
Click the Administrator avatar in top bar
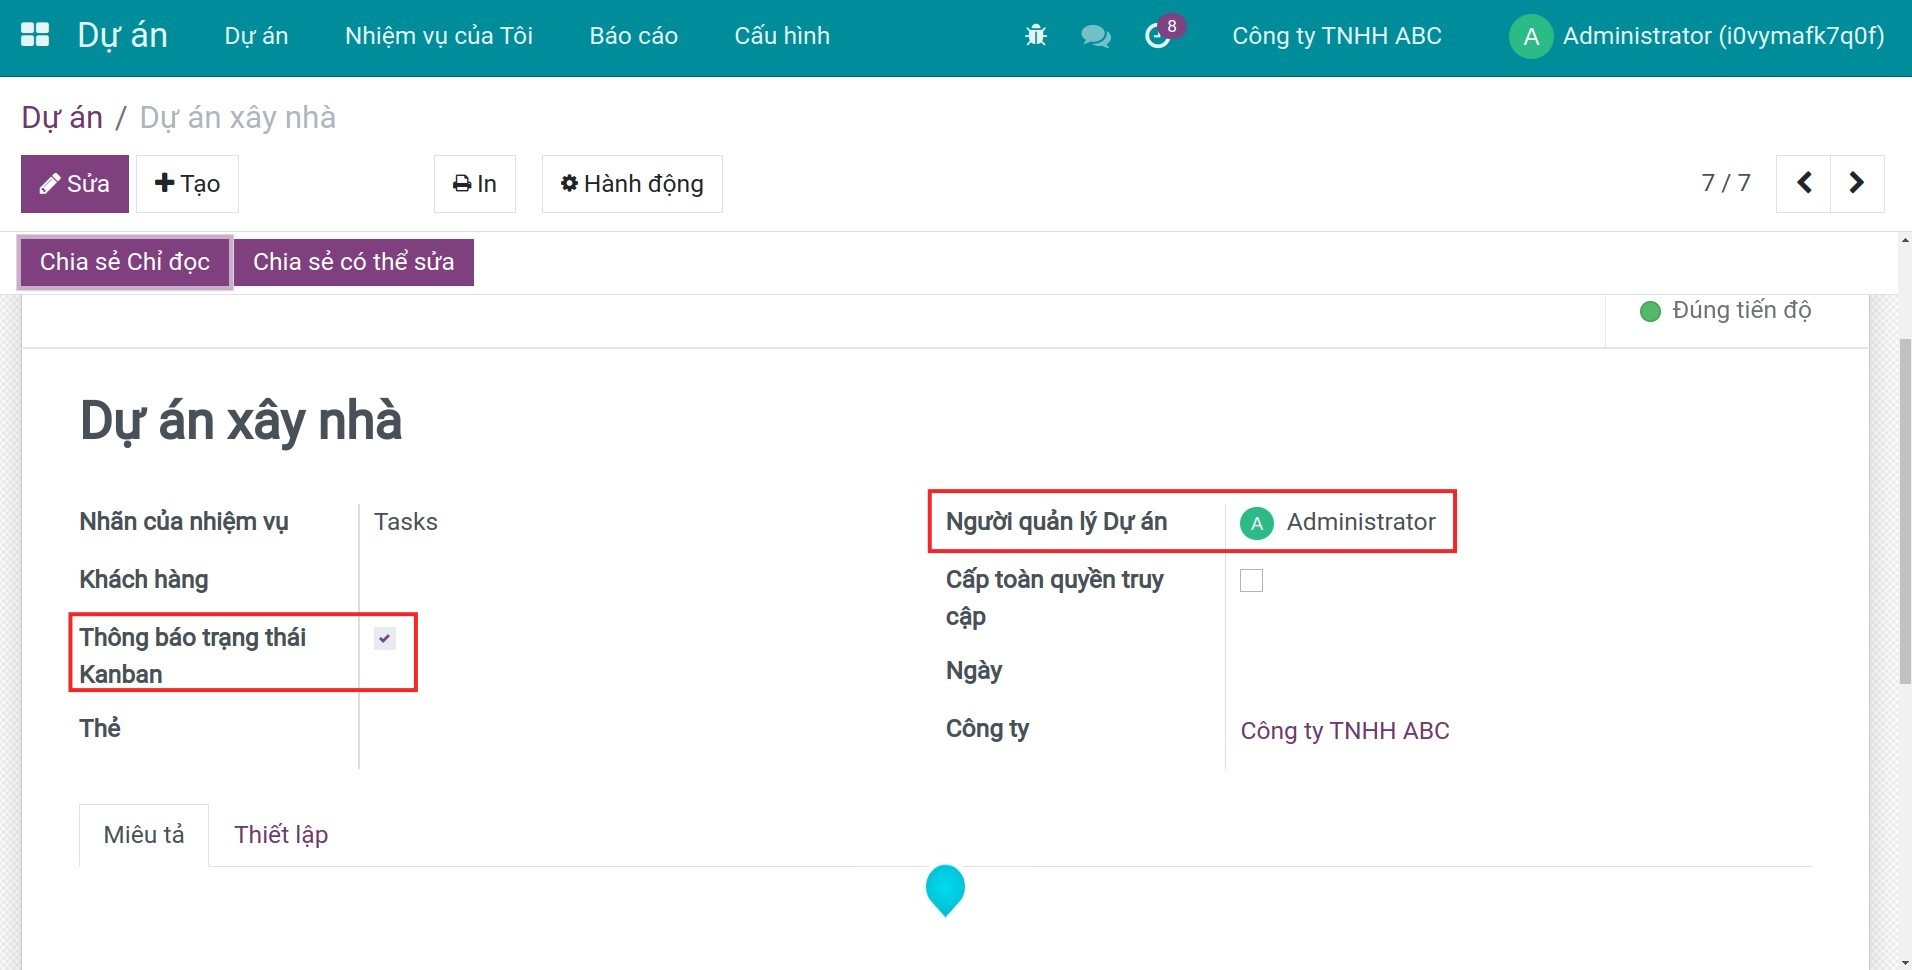[x=1530, y=37]
